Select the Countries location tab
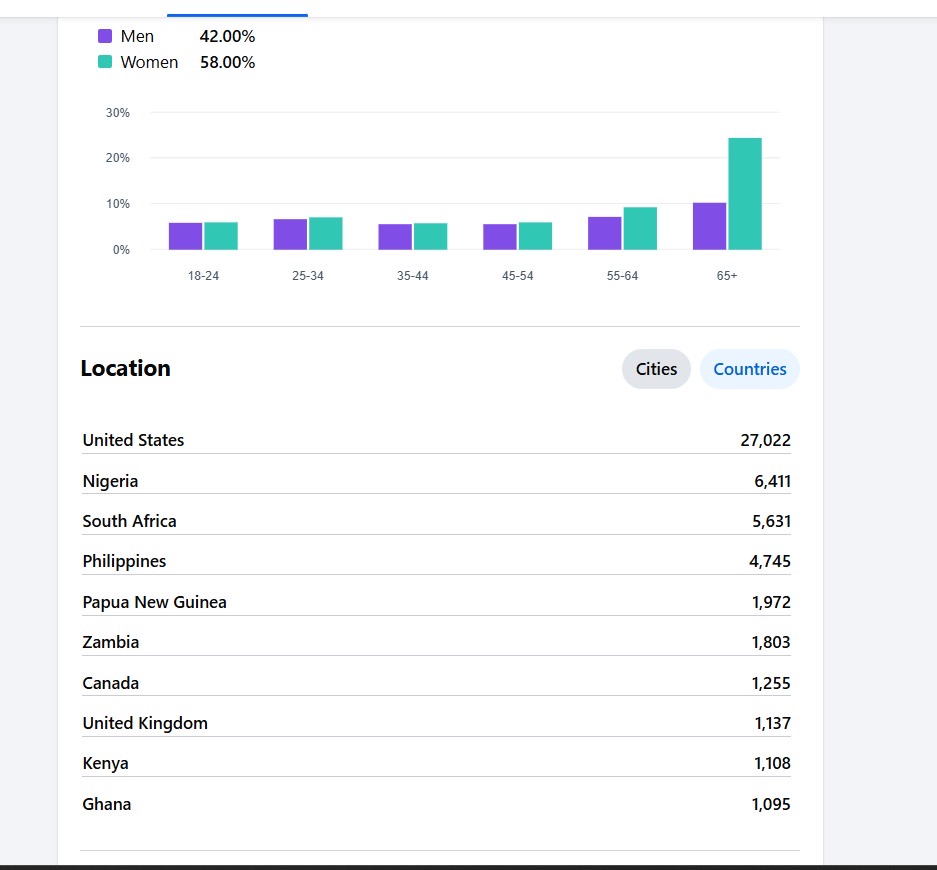 click(749, 369)
